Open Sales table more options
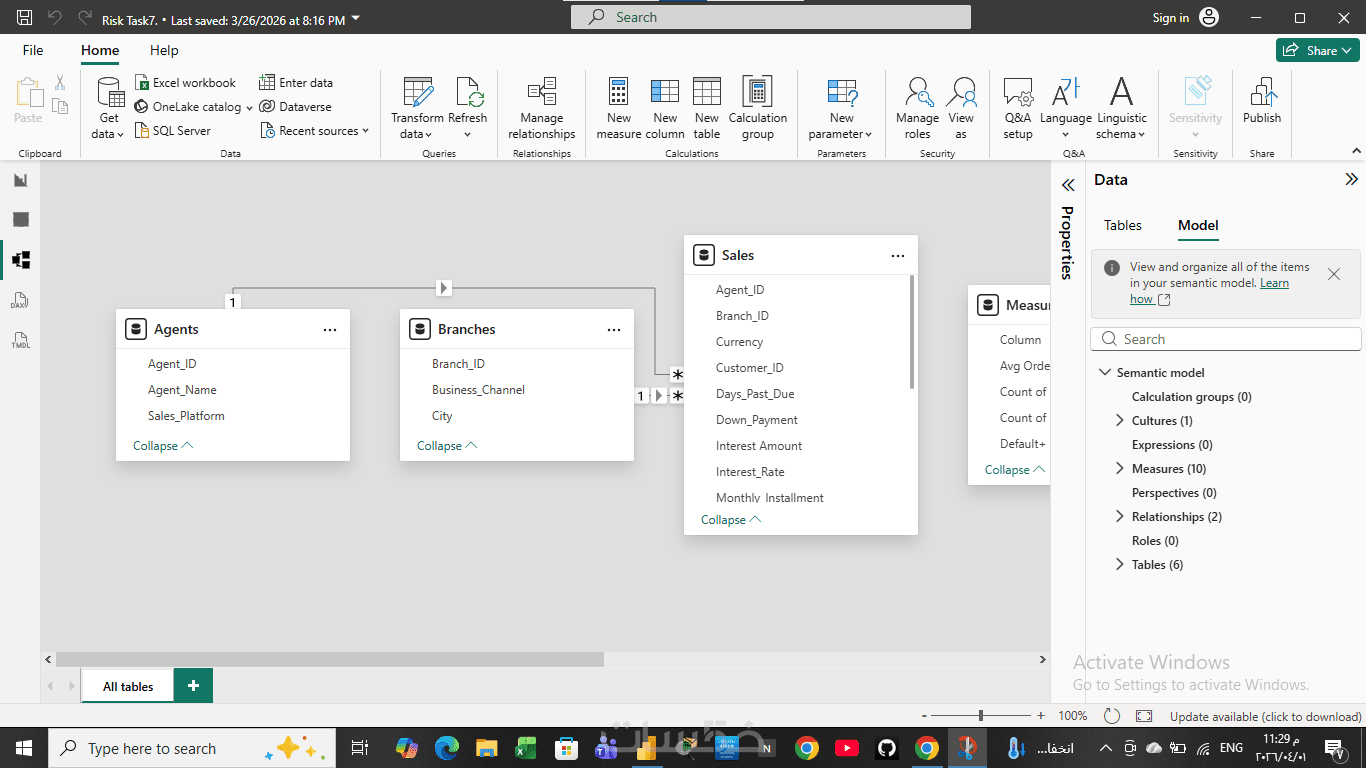 coord(898,255)
